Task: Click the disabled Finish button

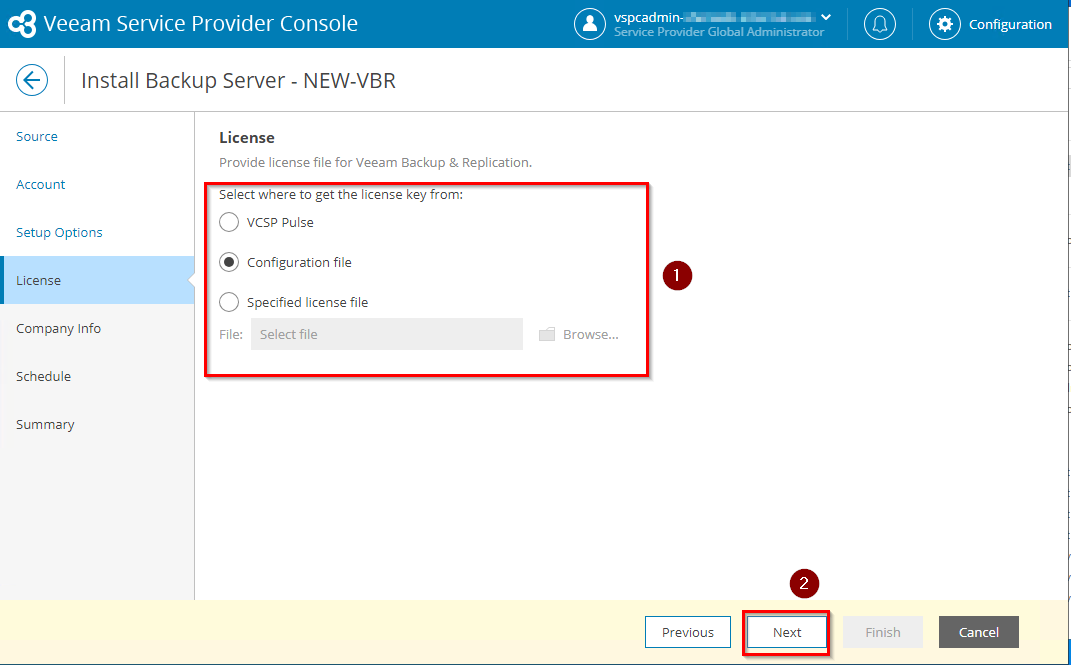Action: coord(882,632)
